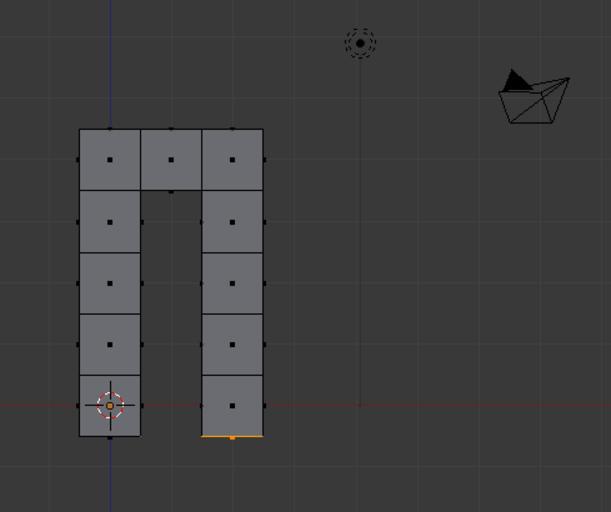Screen dimensions: 611x512
Task: Click the 3D cursor crosshair
Action: (110, 405)
